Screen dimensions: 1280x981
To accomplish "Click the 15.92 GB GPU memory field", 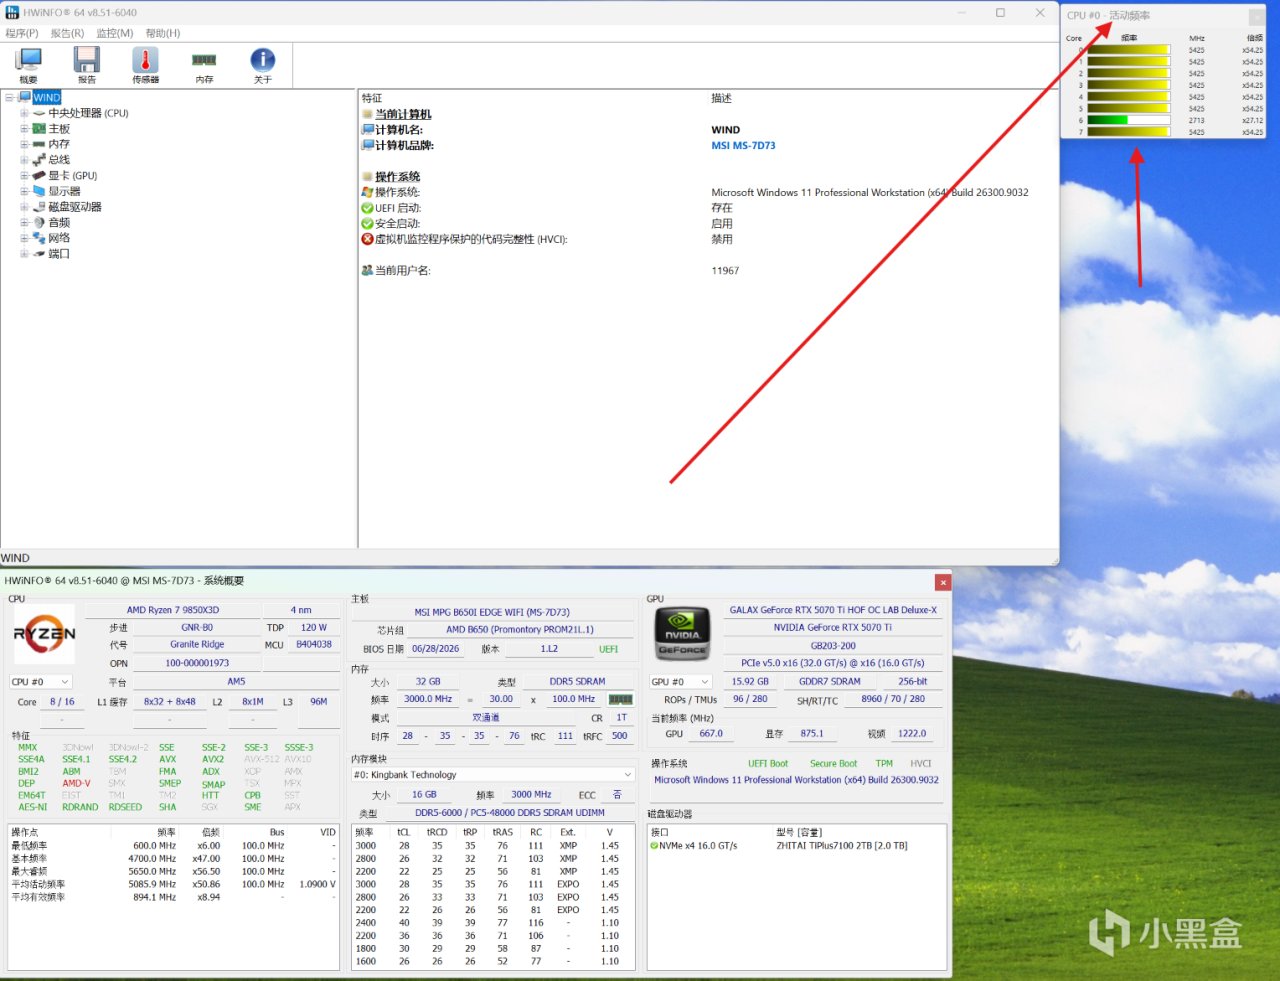I will [750, 682].
